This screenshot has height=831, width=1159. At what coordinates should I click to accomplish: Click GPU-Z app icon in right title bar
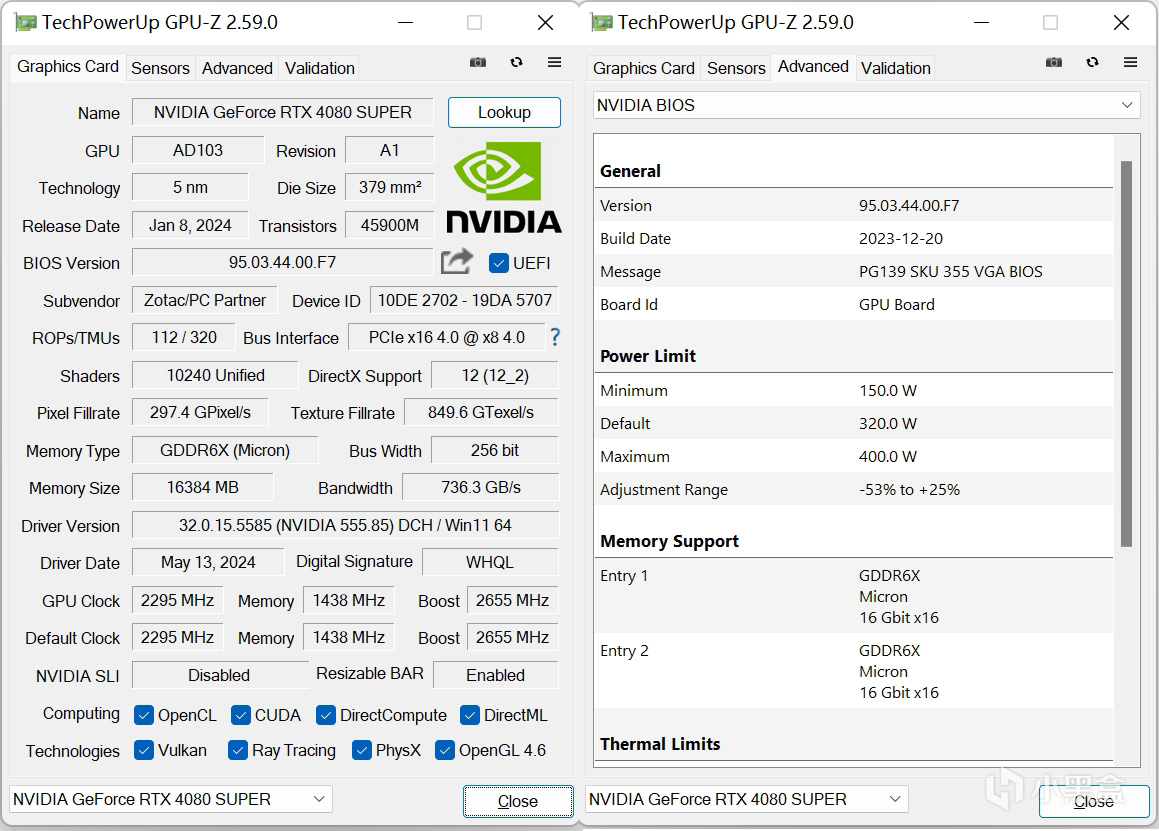coord(601,23)
